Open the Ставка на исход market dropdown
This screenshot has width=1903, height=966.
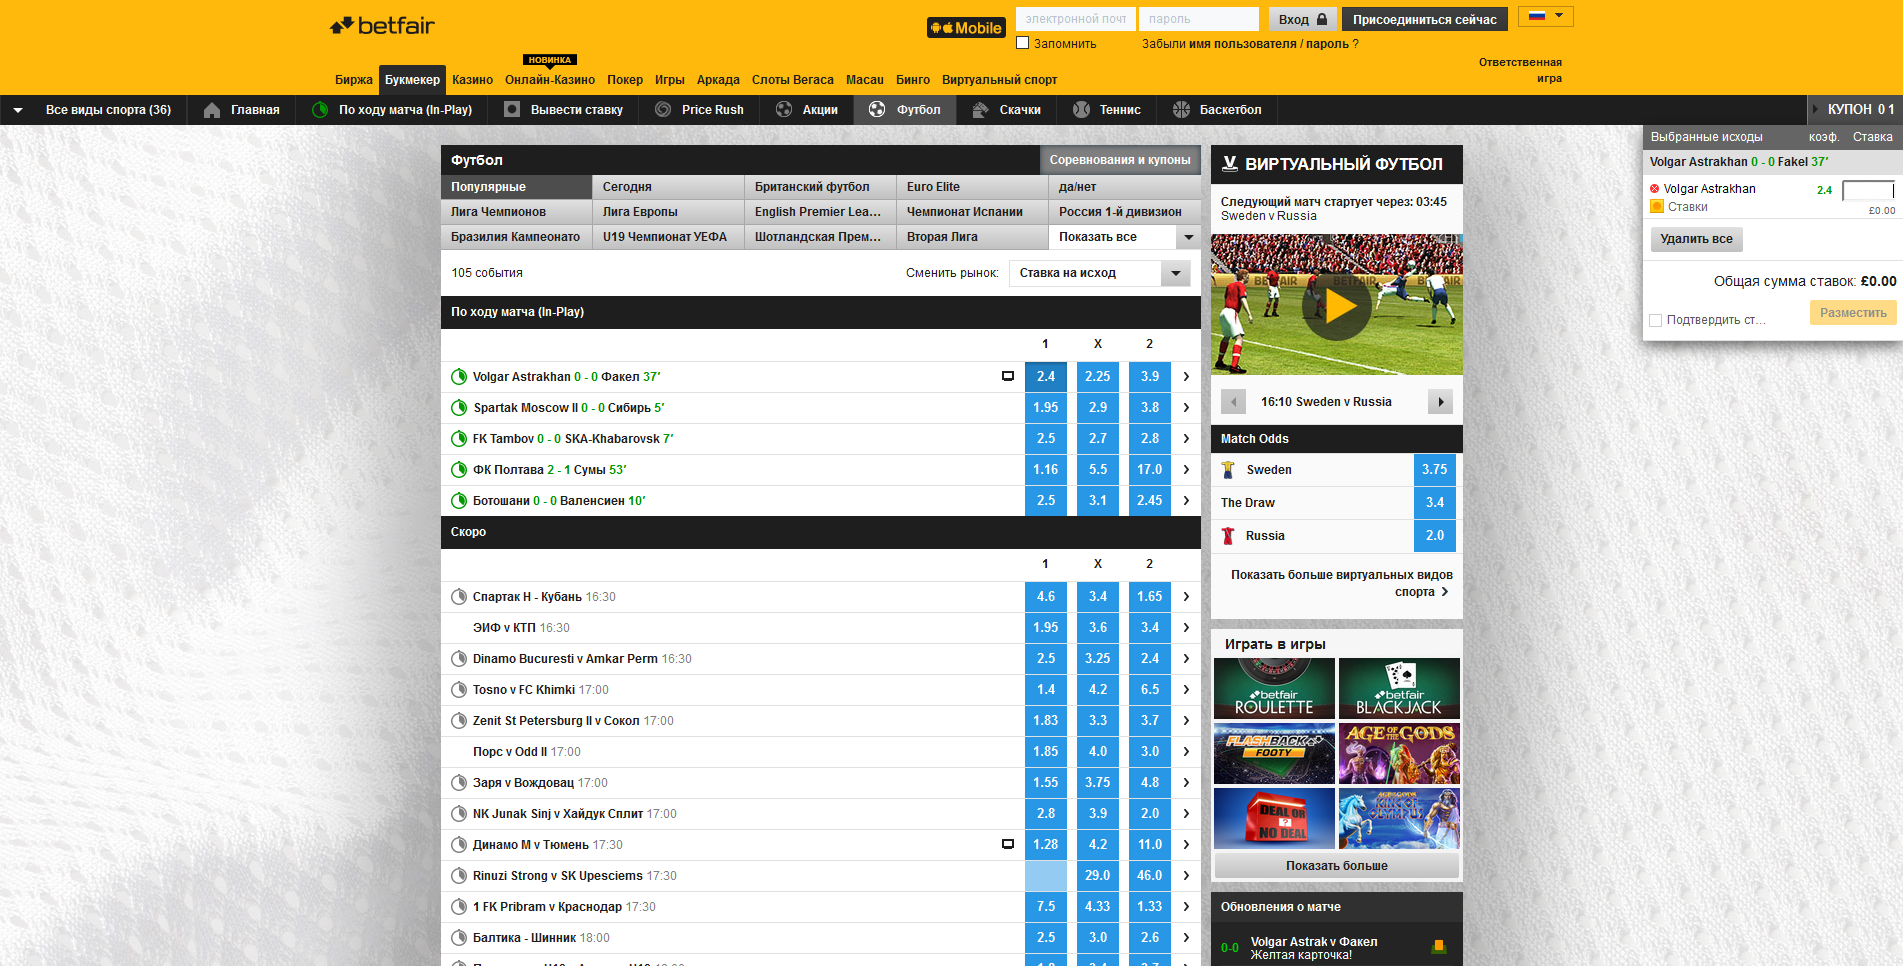click(x=1100, y=273)
